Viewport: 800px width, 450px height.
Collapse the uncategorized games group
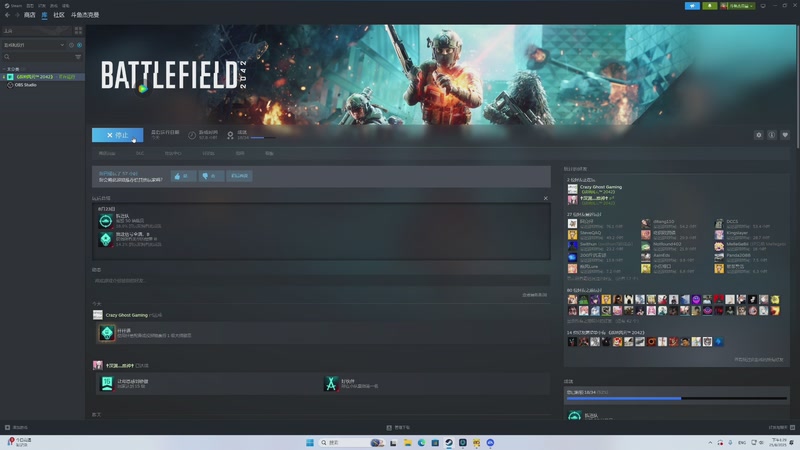4,69
